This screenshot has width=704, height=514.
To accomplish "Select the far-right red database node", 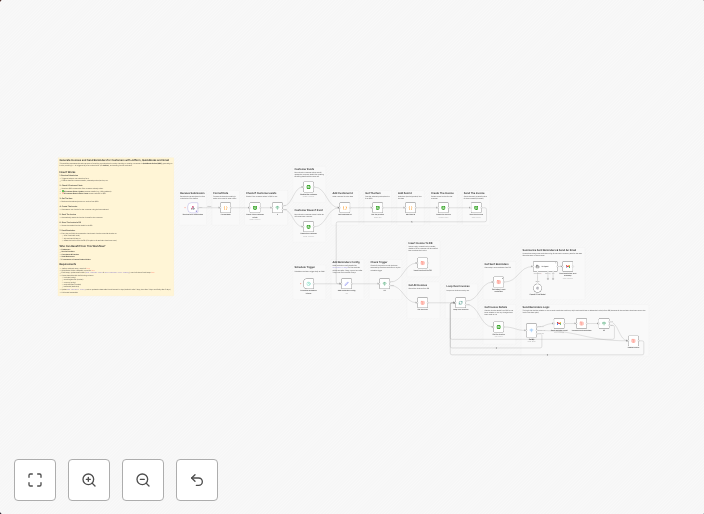I will (634, 341).
